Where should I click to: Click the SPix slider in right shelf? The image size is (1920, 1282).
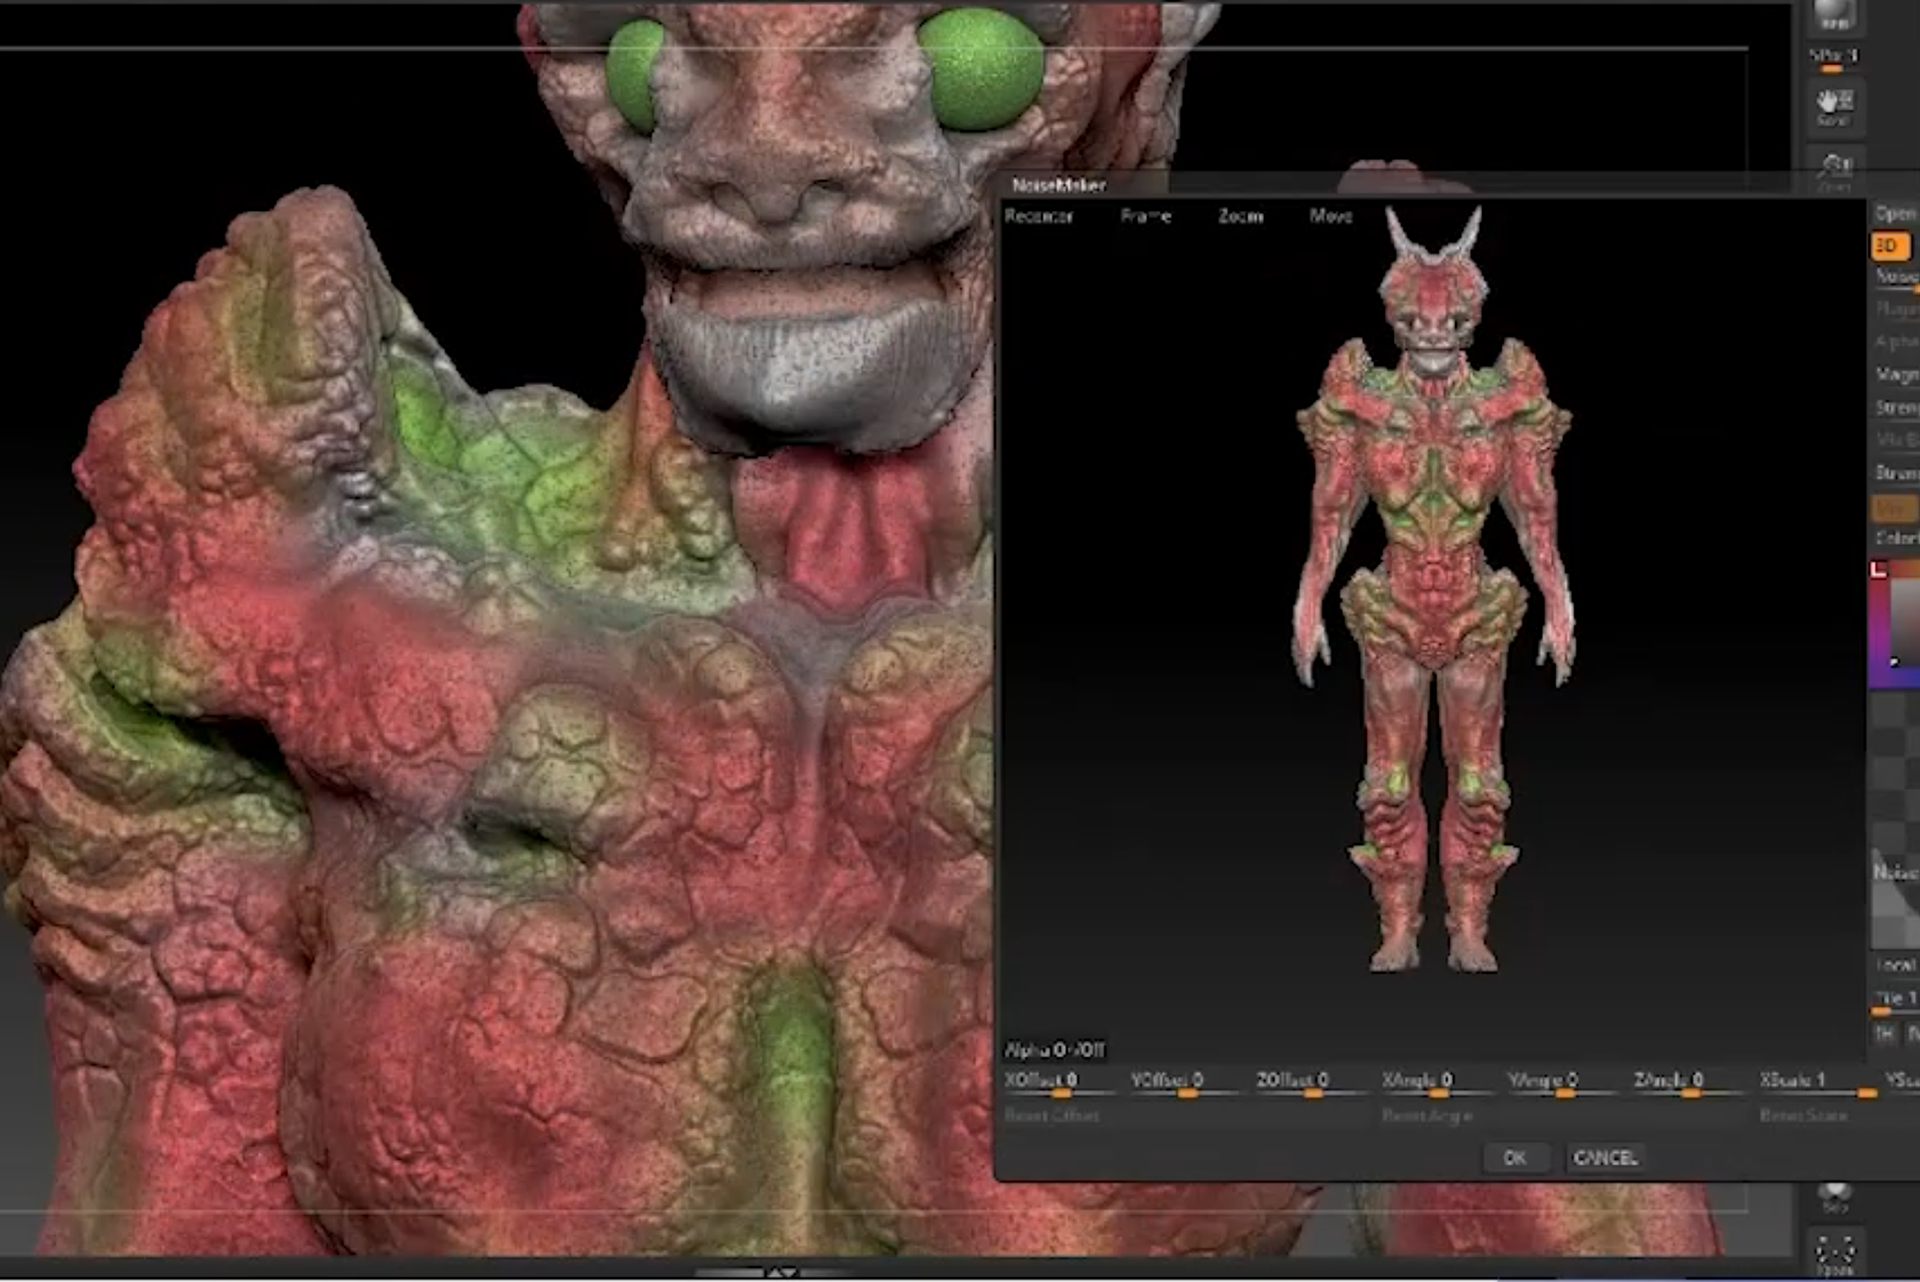(1833, 59)
